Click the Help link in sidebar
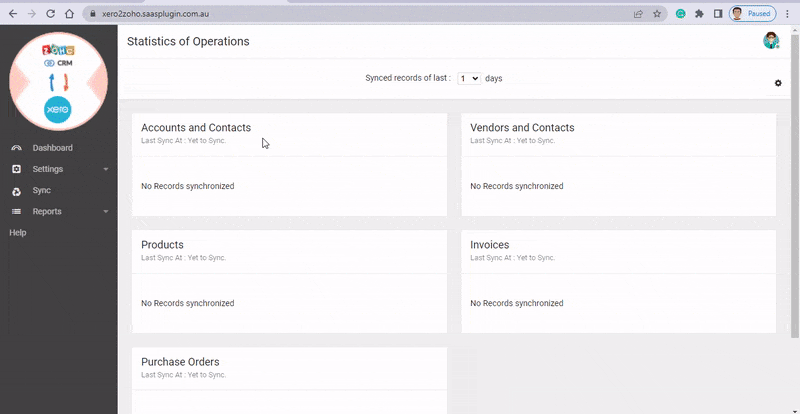Viewport: 800px width, 414px height. (x=18, y=233)
